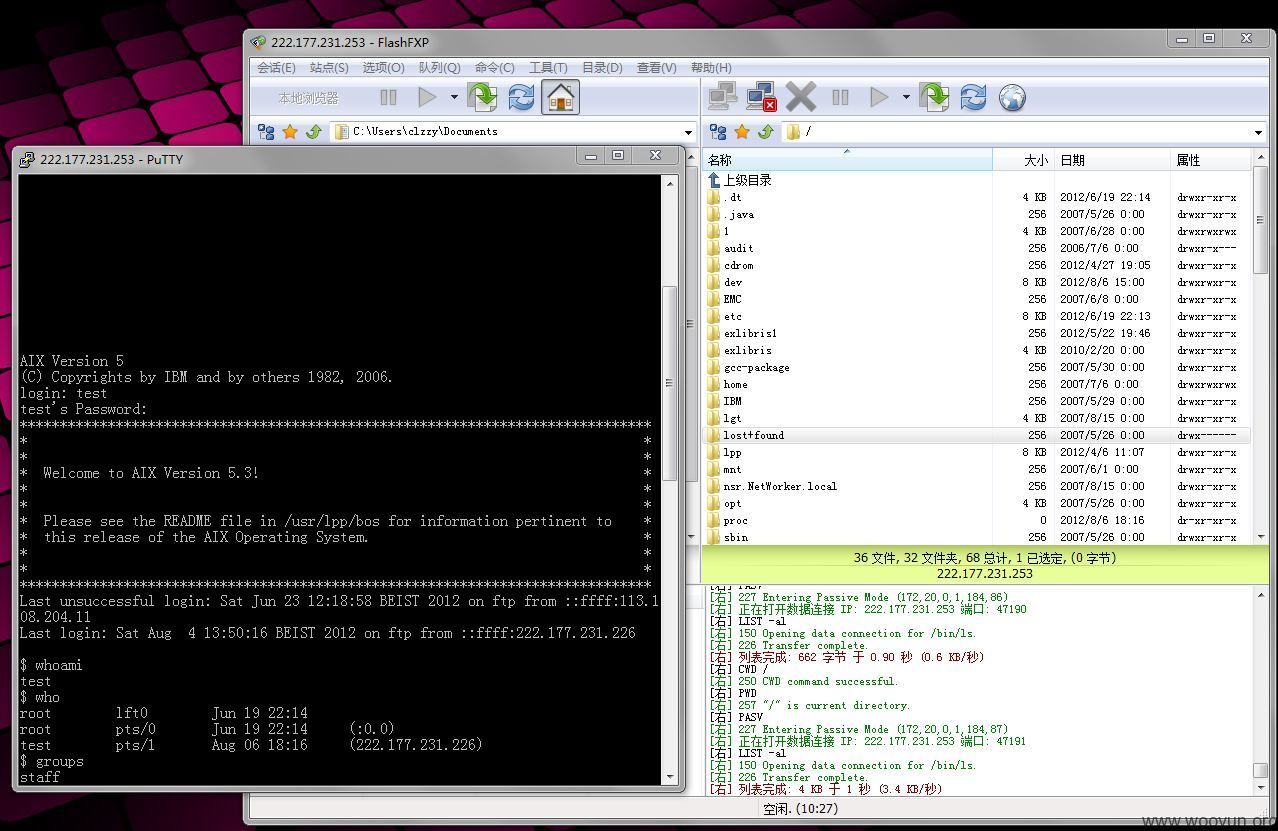Sort by 大小 column header
Image resolution: width=1278 pixels, height=831 pixels.
click(1024, 160)
